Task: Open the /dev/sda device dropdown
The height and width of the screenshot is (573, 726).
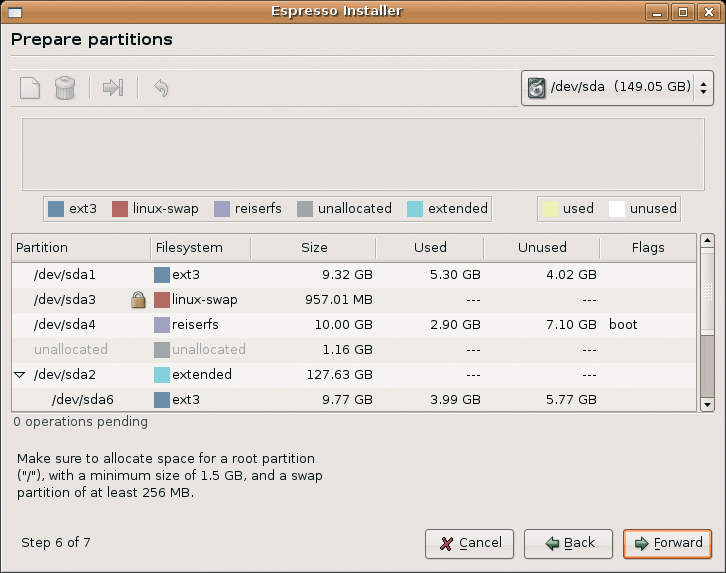Action: pyautogui.click(x=617, y=87)
